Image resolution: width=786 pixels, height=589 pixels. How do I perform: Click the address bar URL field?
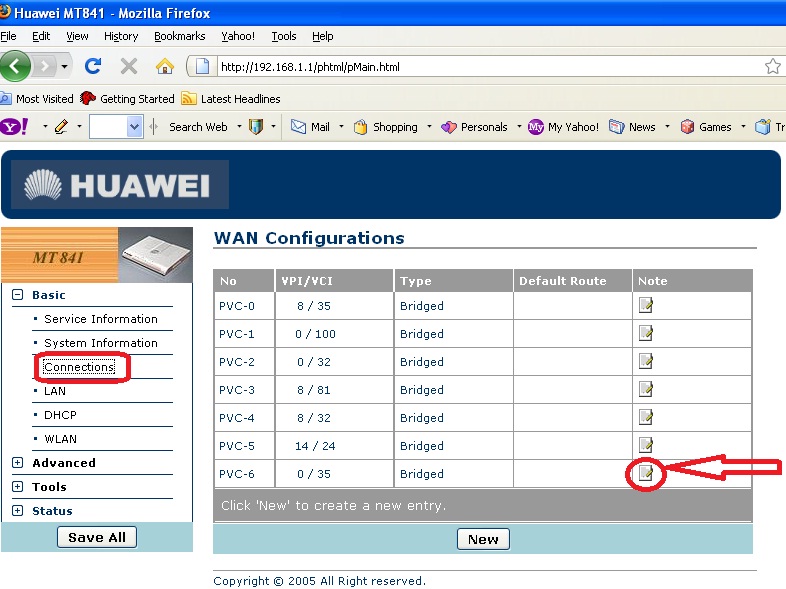coord(489,67)
